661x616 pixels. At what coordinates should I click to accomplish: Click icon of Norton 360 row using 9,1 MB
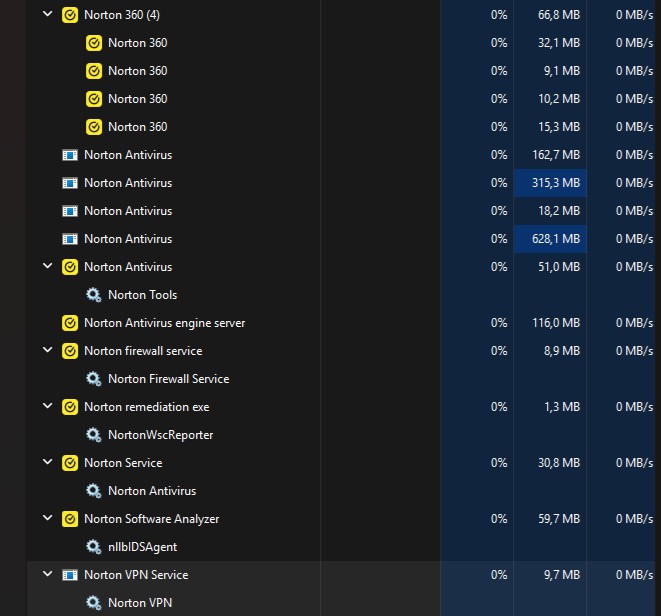coord(94,71)
